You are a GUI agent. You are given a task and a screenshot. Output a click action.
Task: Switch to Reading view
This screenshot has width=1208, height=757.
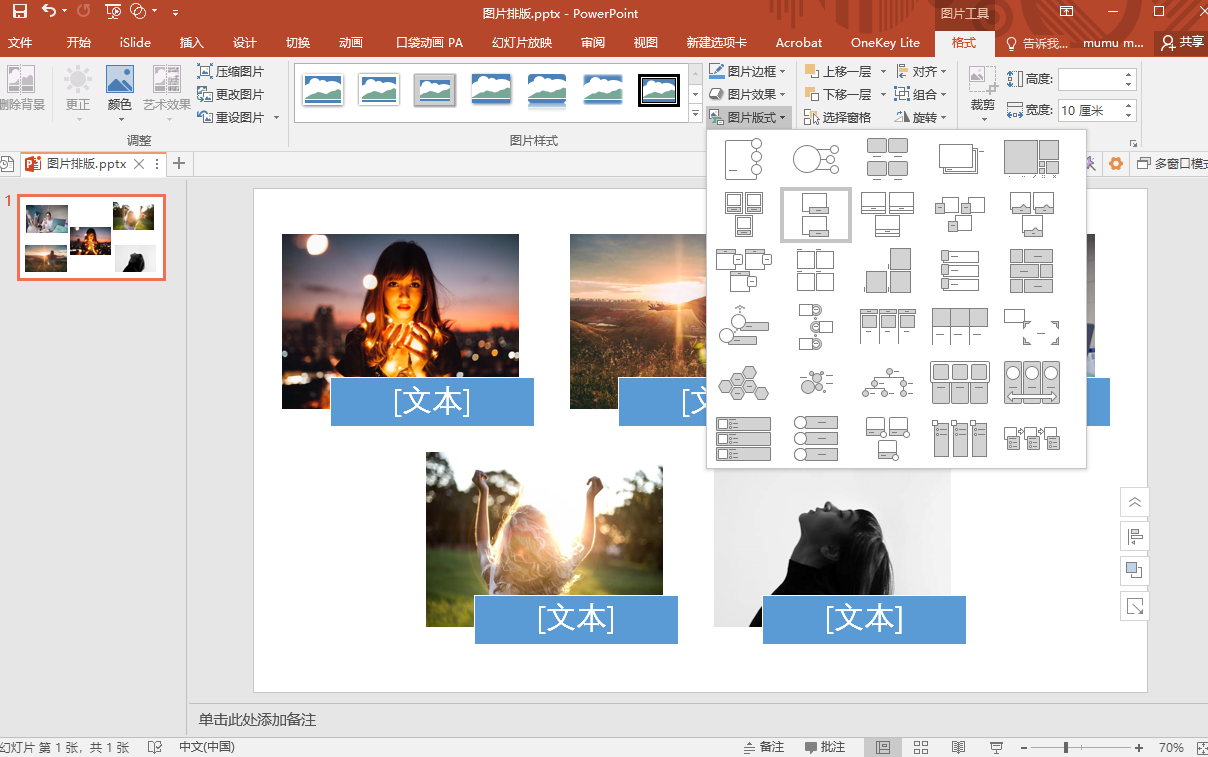click(x=958, y=747)
